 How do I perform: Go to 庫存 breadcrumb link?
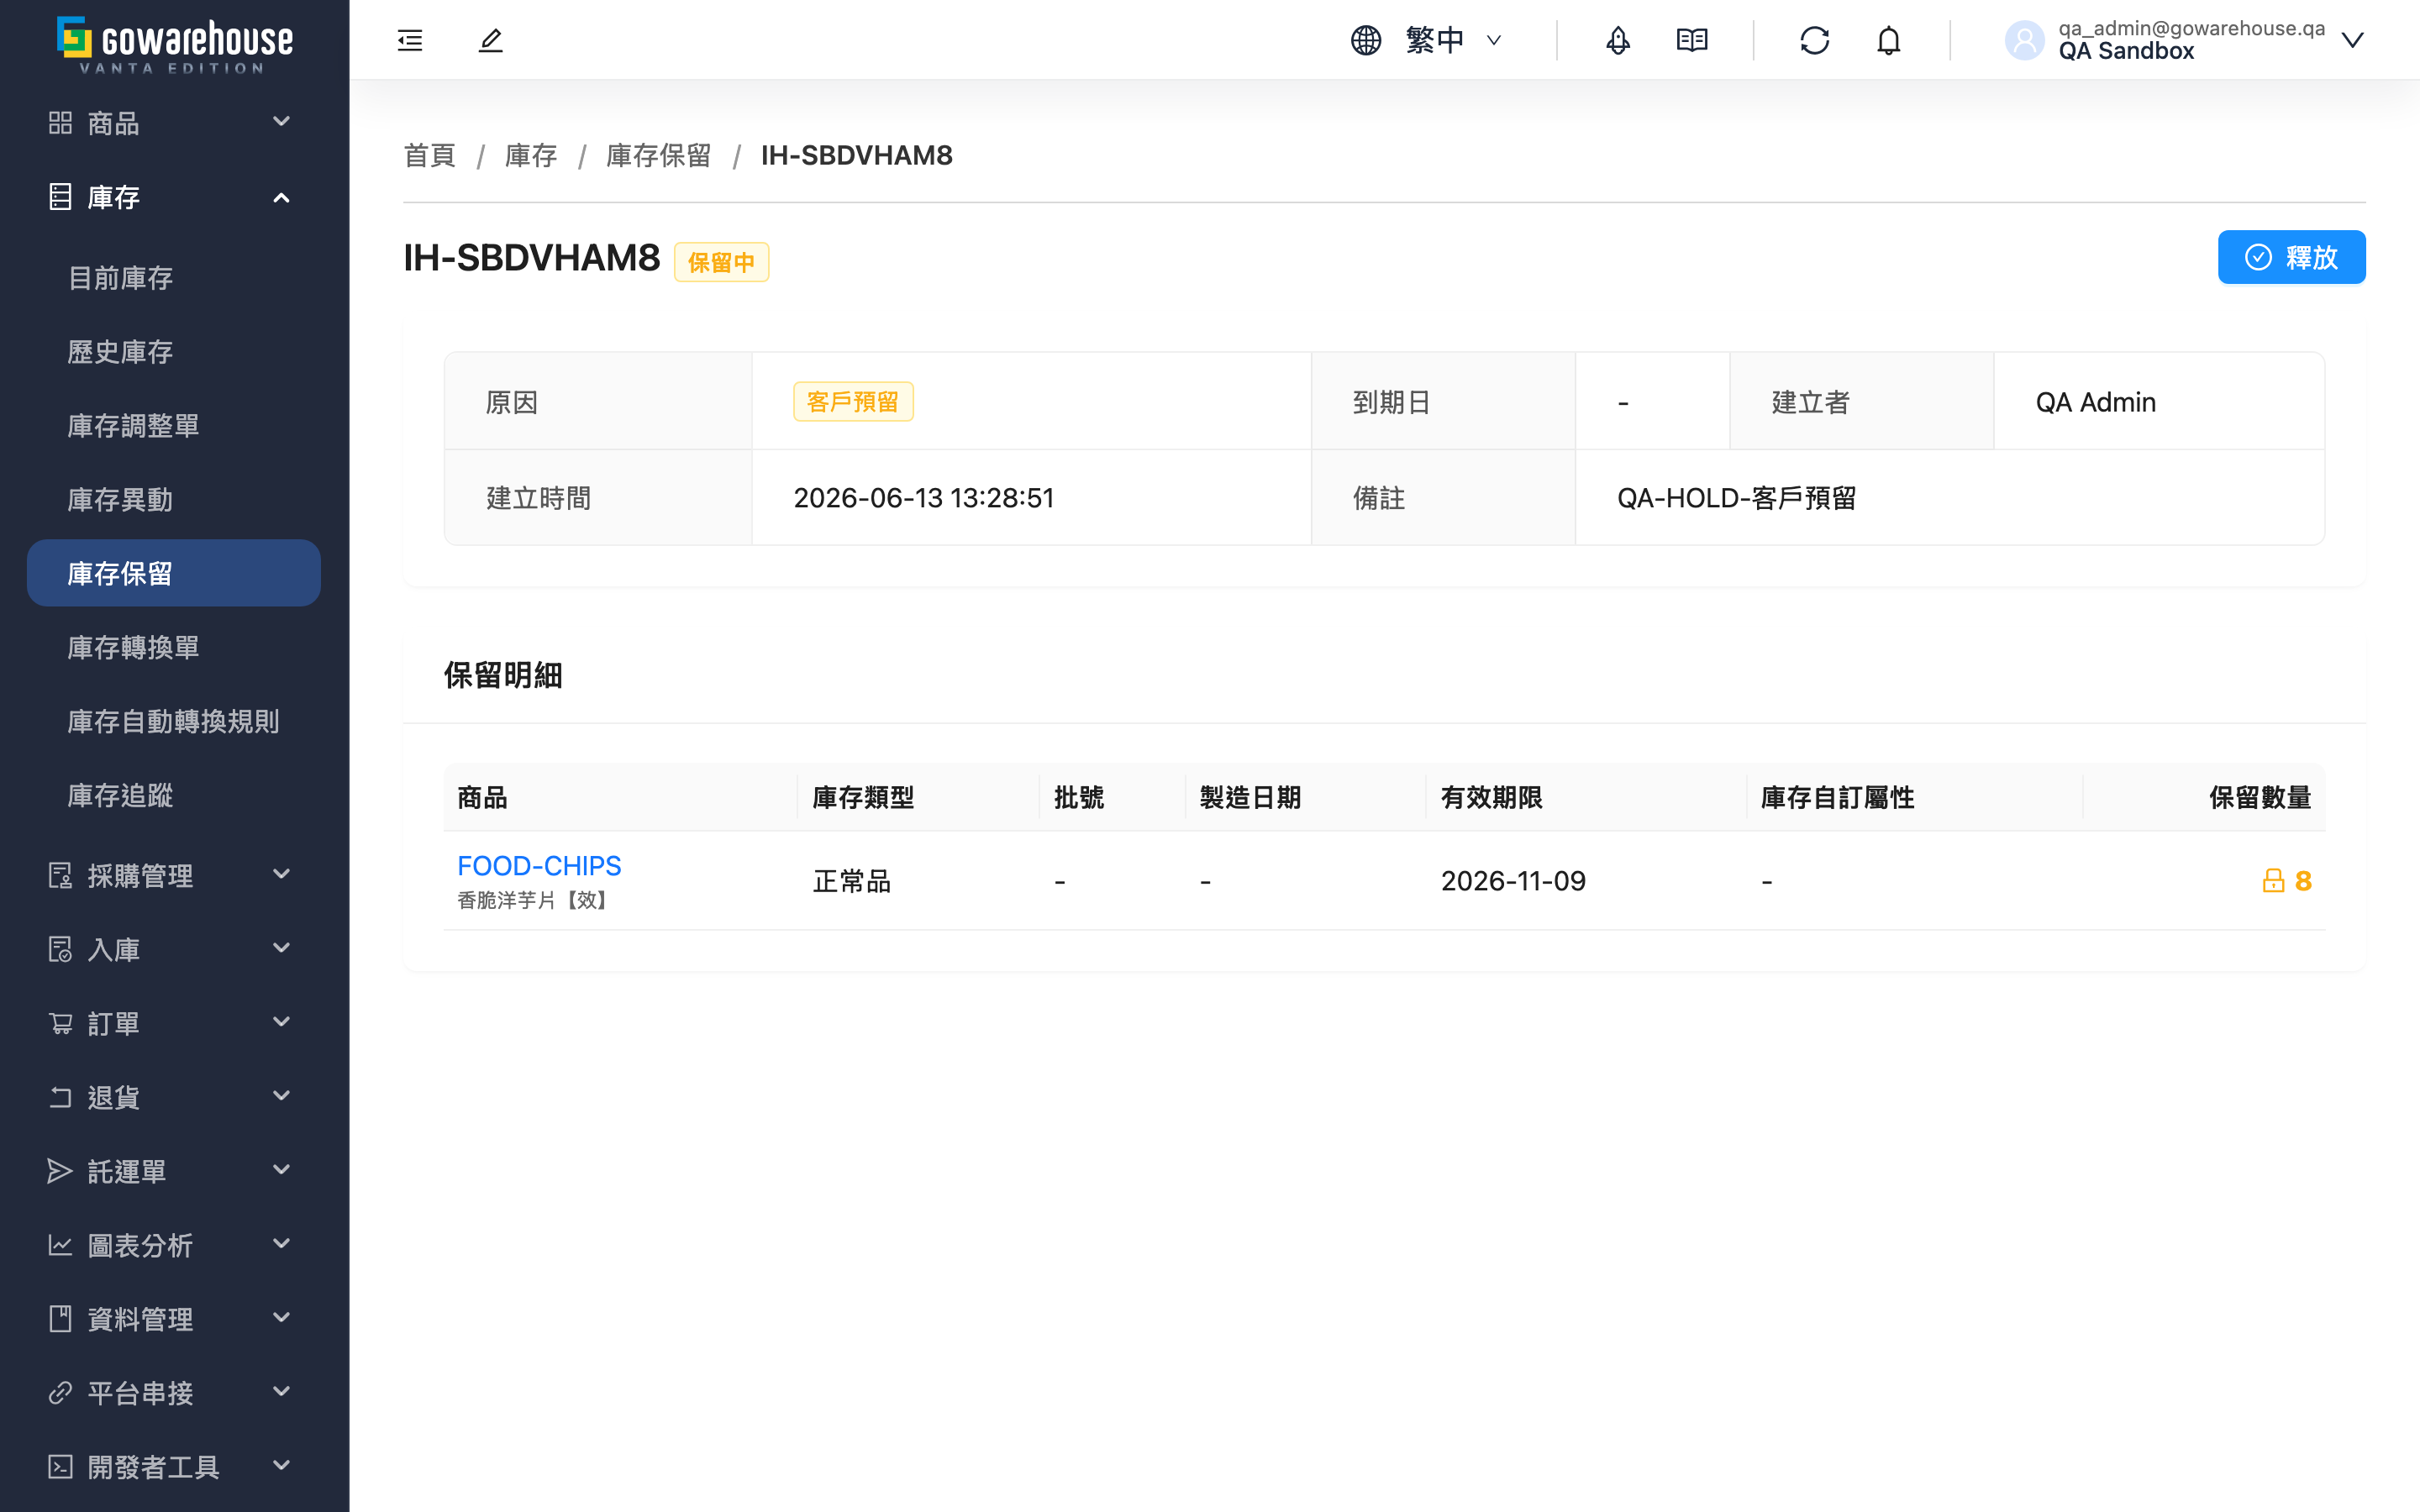pos(531,155)
